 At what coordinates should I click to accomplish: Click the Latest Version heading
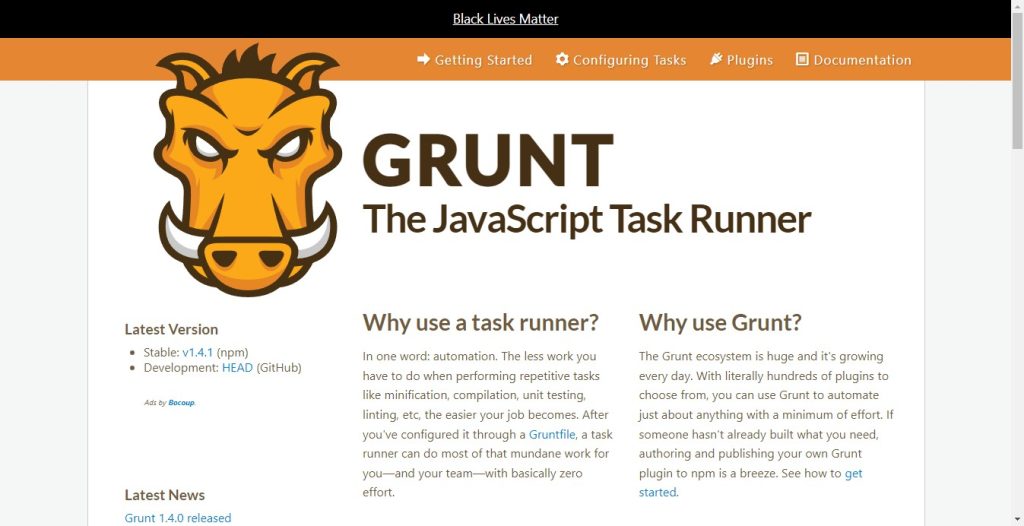(171, 330)
